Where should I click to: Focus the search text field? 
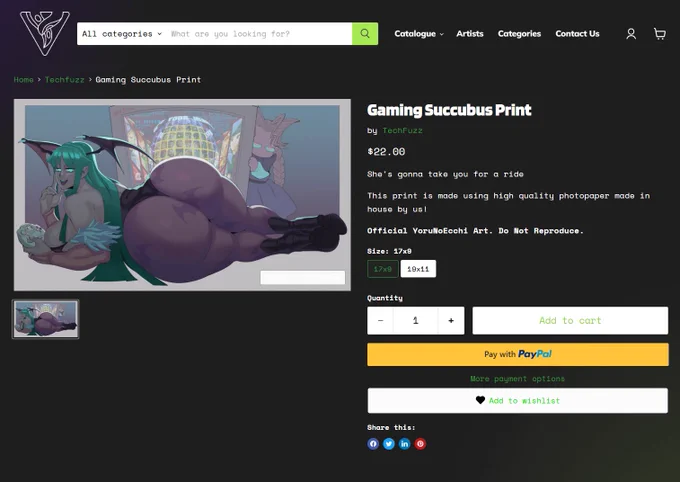[x=259, y=34]
